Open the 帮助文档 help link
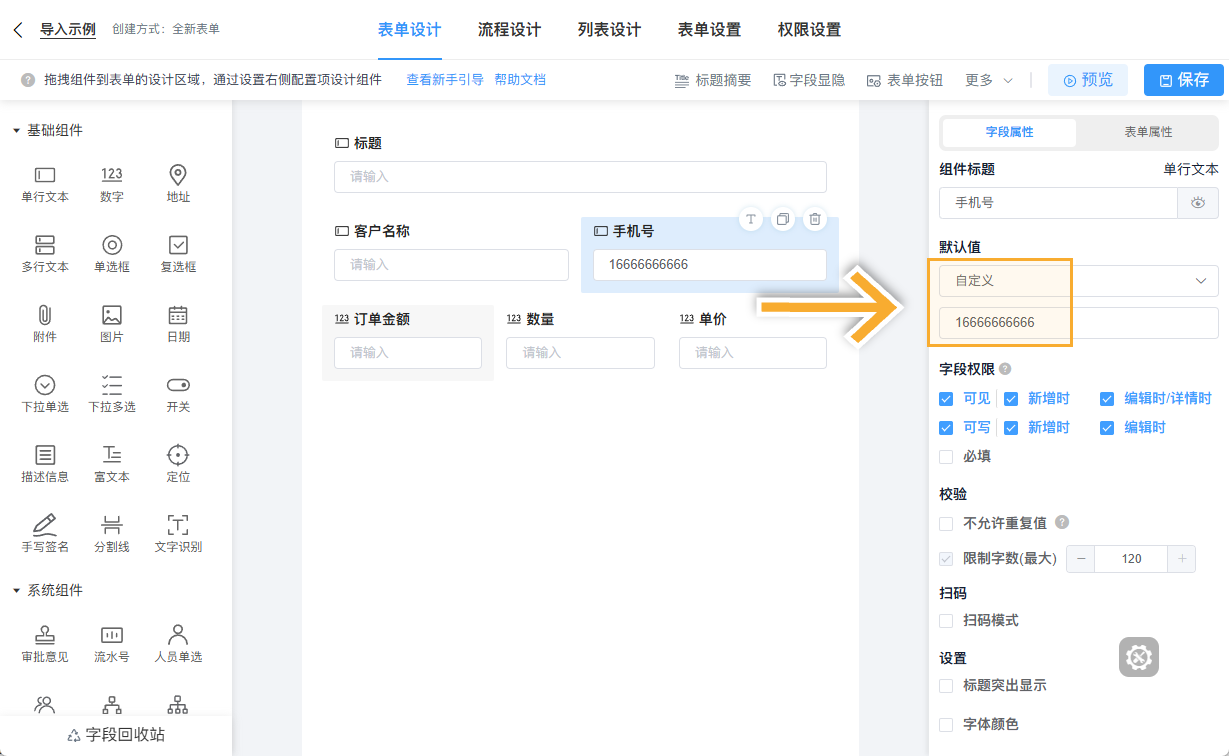Viewport: 1229px width, 756px height. (521, 79)
